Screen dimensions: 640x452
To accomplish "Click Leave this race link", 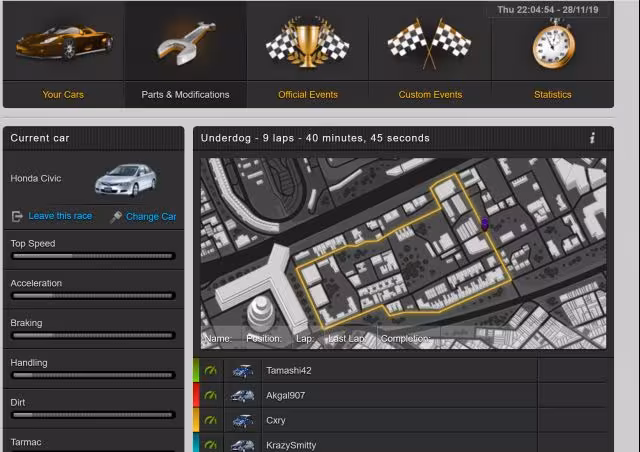I will 60,216.
